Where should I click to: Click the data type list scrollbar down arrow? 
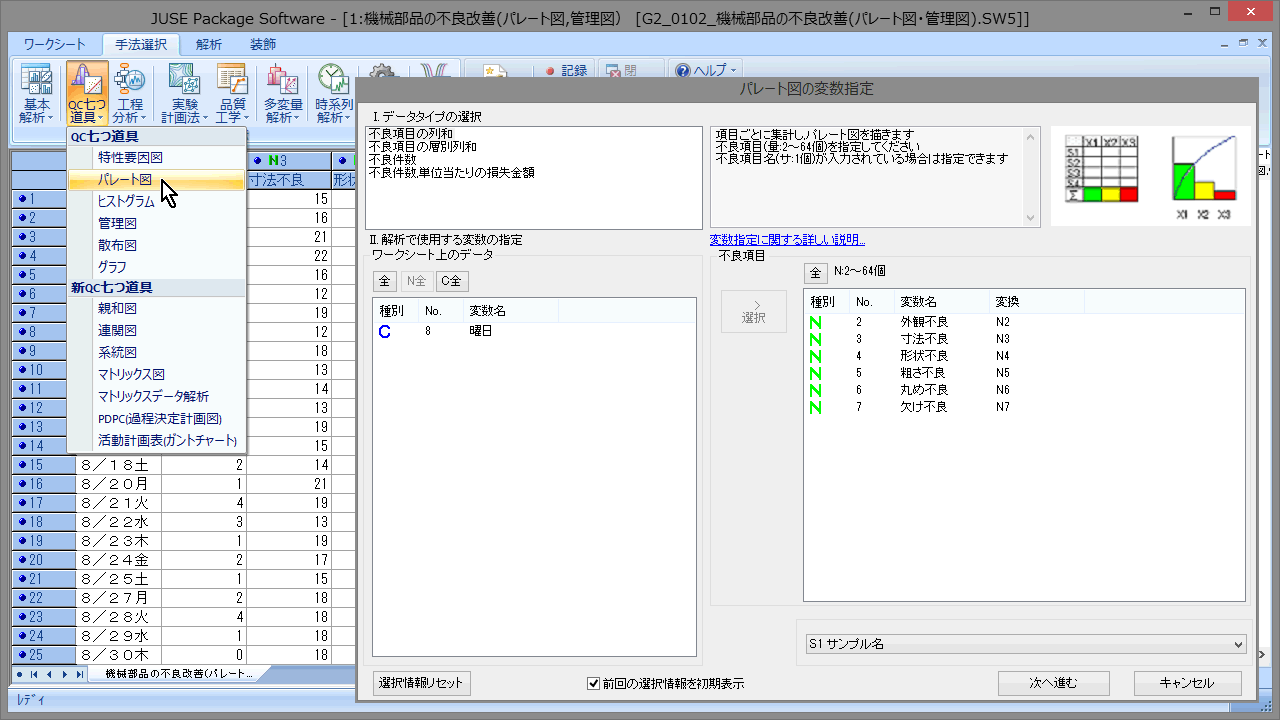point(1032,219)
